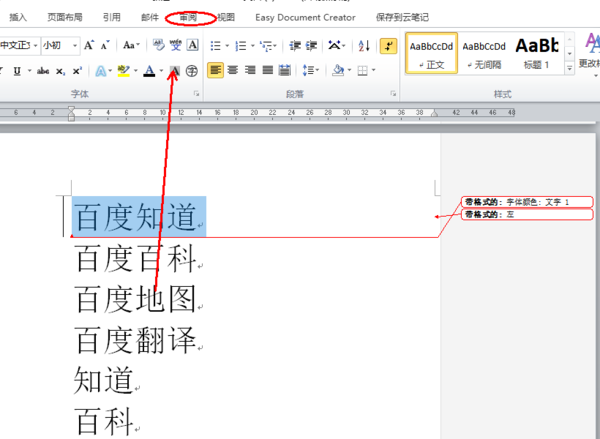The image size is (600, 439).
Task: Open the 视图 ribbon tab
Action: [226, 17]
